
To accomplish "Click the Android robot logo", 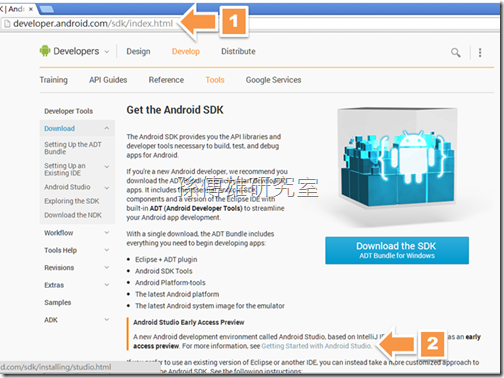I will coord(45,51).
